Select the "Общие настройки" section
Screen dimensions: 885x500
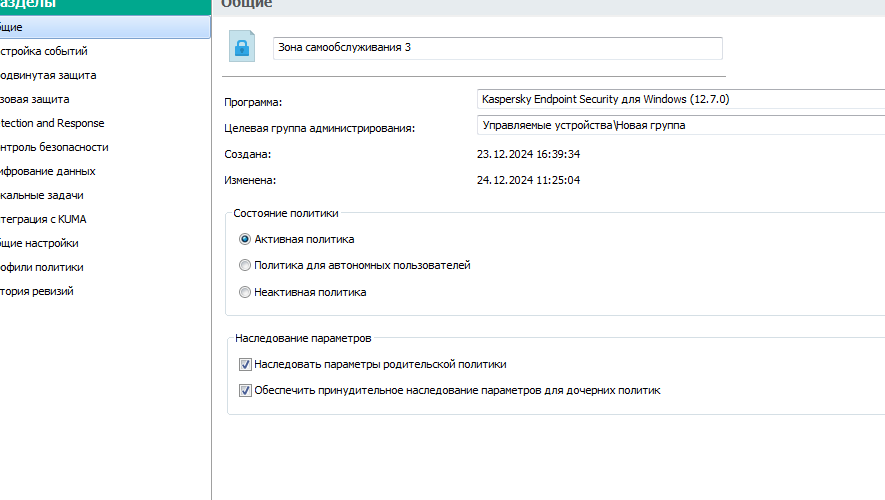coord(40,243)
